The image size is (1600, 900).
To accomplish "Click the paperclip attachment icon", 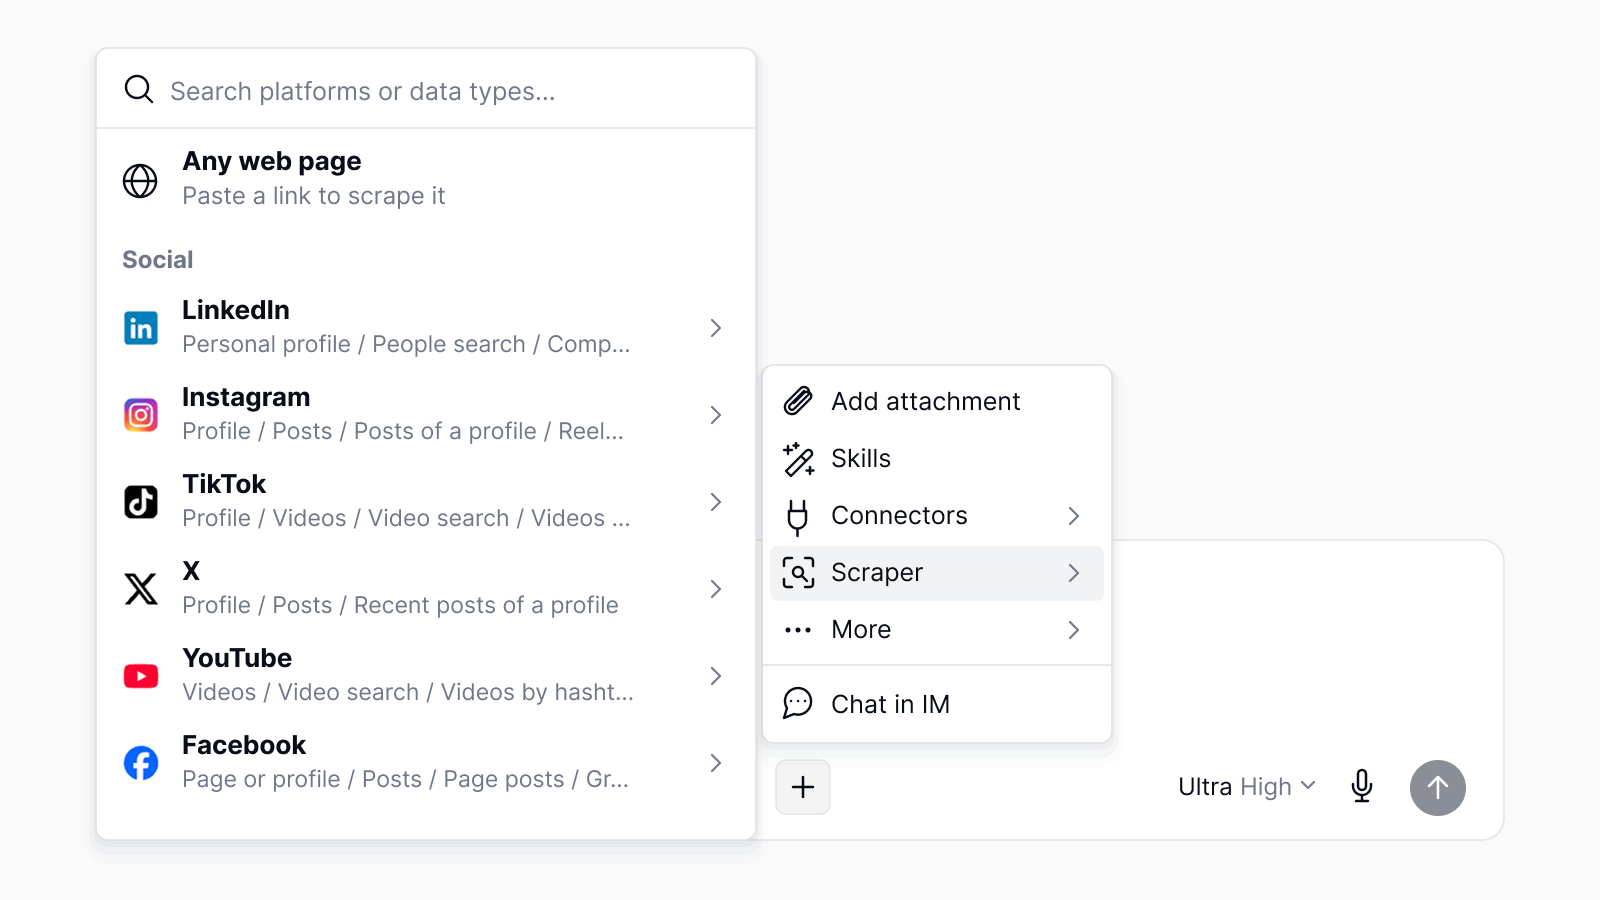I will click(x=798, y=401).
